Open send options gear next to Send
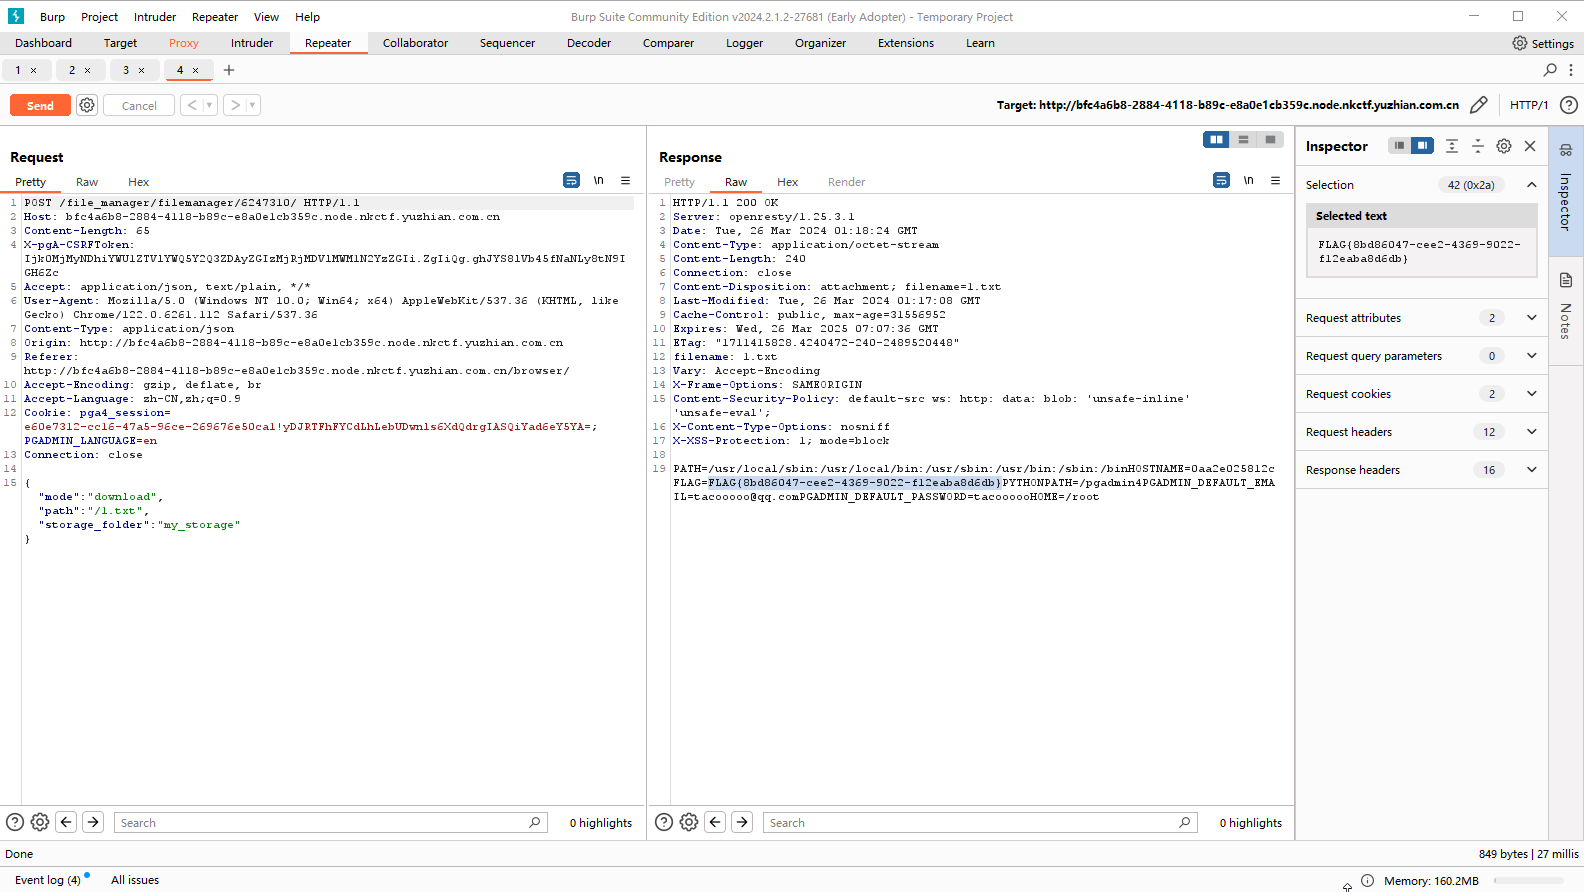Screen dimensions: 1584x892 [87, 105]
